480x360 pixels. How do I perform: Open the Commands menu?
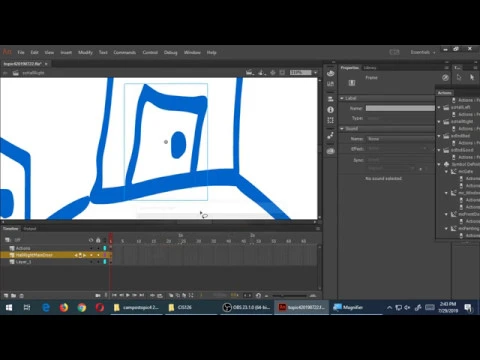125,52
